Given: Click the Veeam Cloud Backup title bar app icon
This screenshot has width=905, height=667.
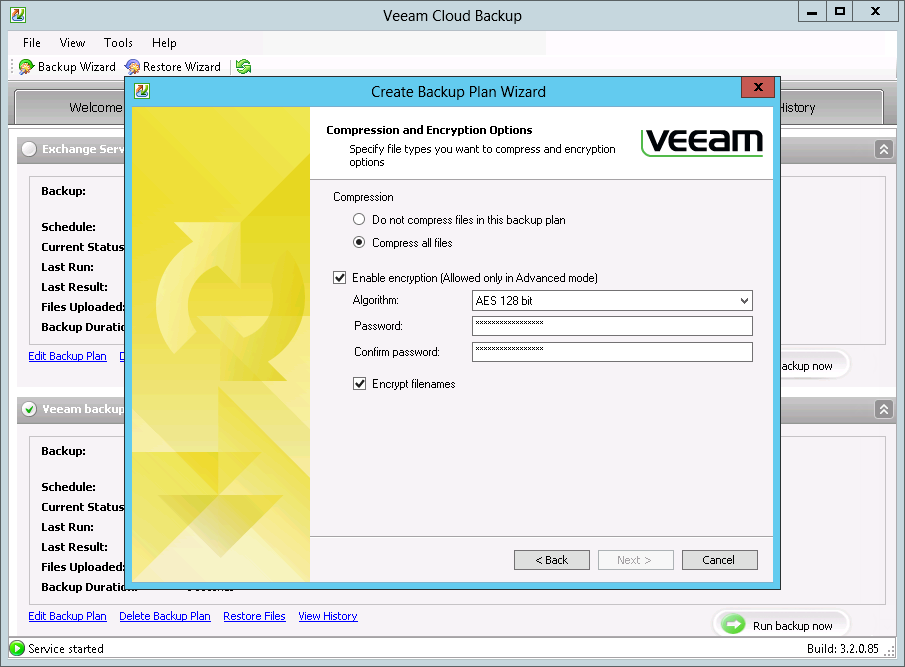Looking at the screenshot, I should (18, 15).
